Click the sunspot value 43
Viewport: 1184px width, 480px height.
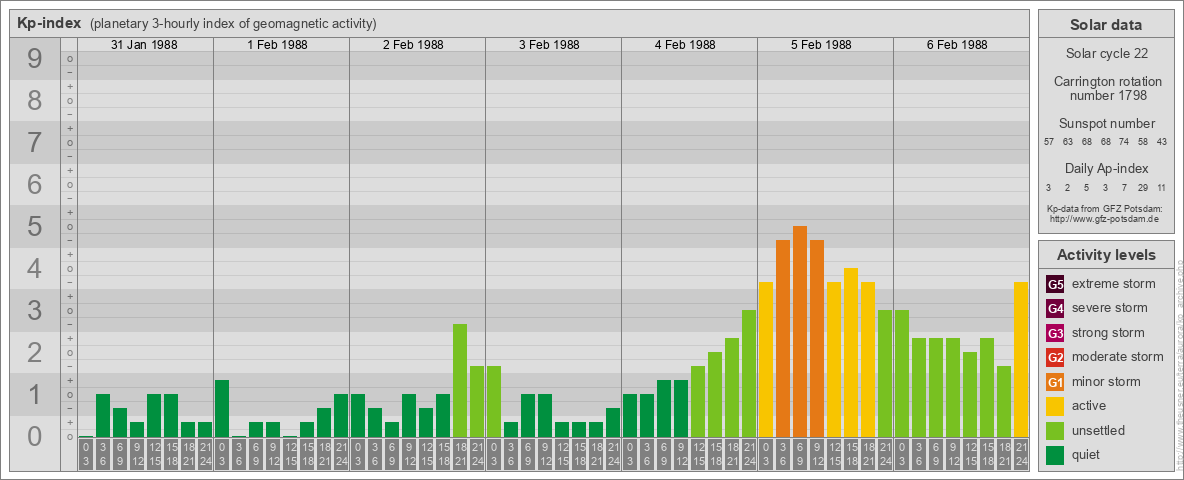coord(1162,142)
